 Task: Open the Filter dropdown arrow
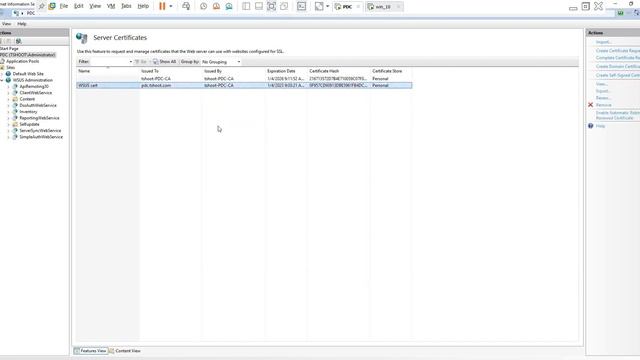(x=131, y=62)
